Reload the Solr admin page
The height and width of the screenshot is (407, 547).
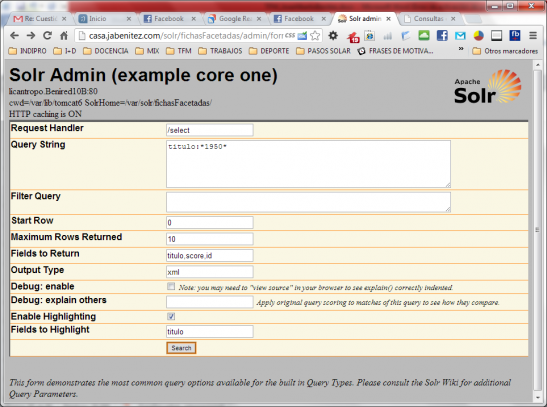47,35
